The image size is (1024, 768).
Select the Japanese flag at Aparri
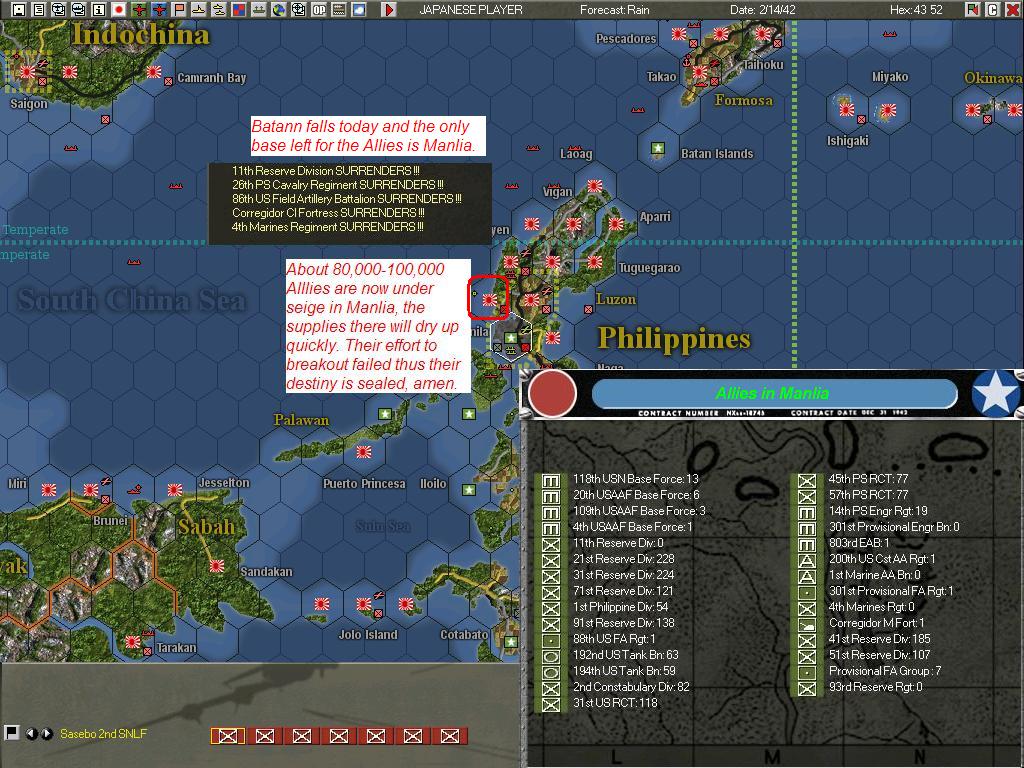pos(616,224)
